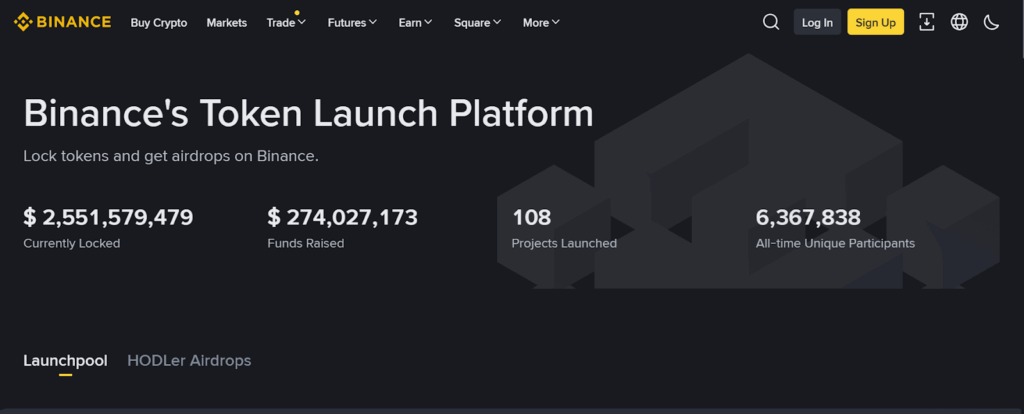
Task: Expand the Earn dropdown menu
Action: (x=415, y=22)
